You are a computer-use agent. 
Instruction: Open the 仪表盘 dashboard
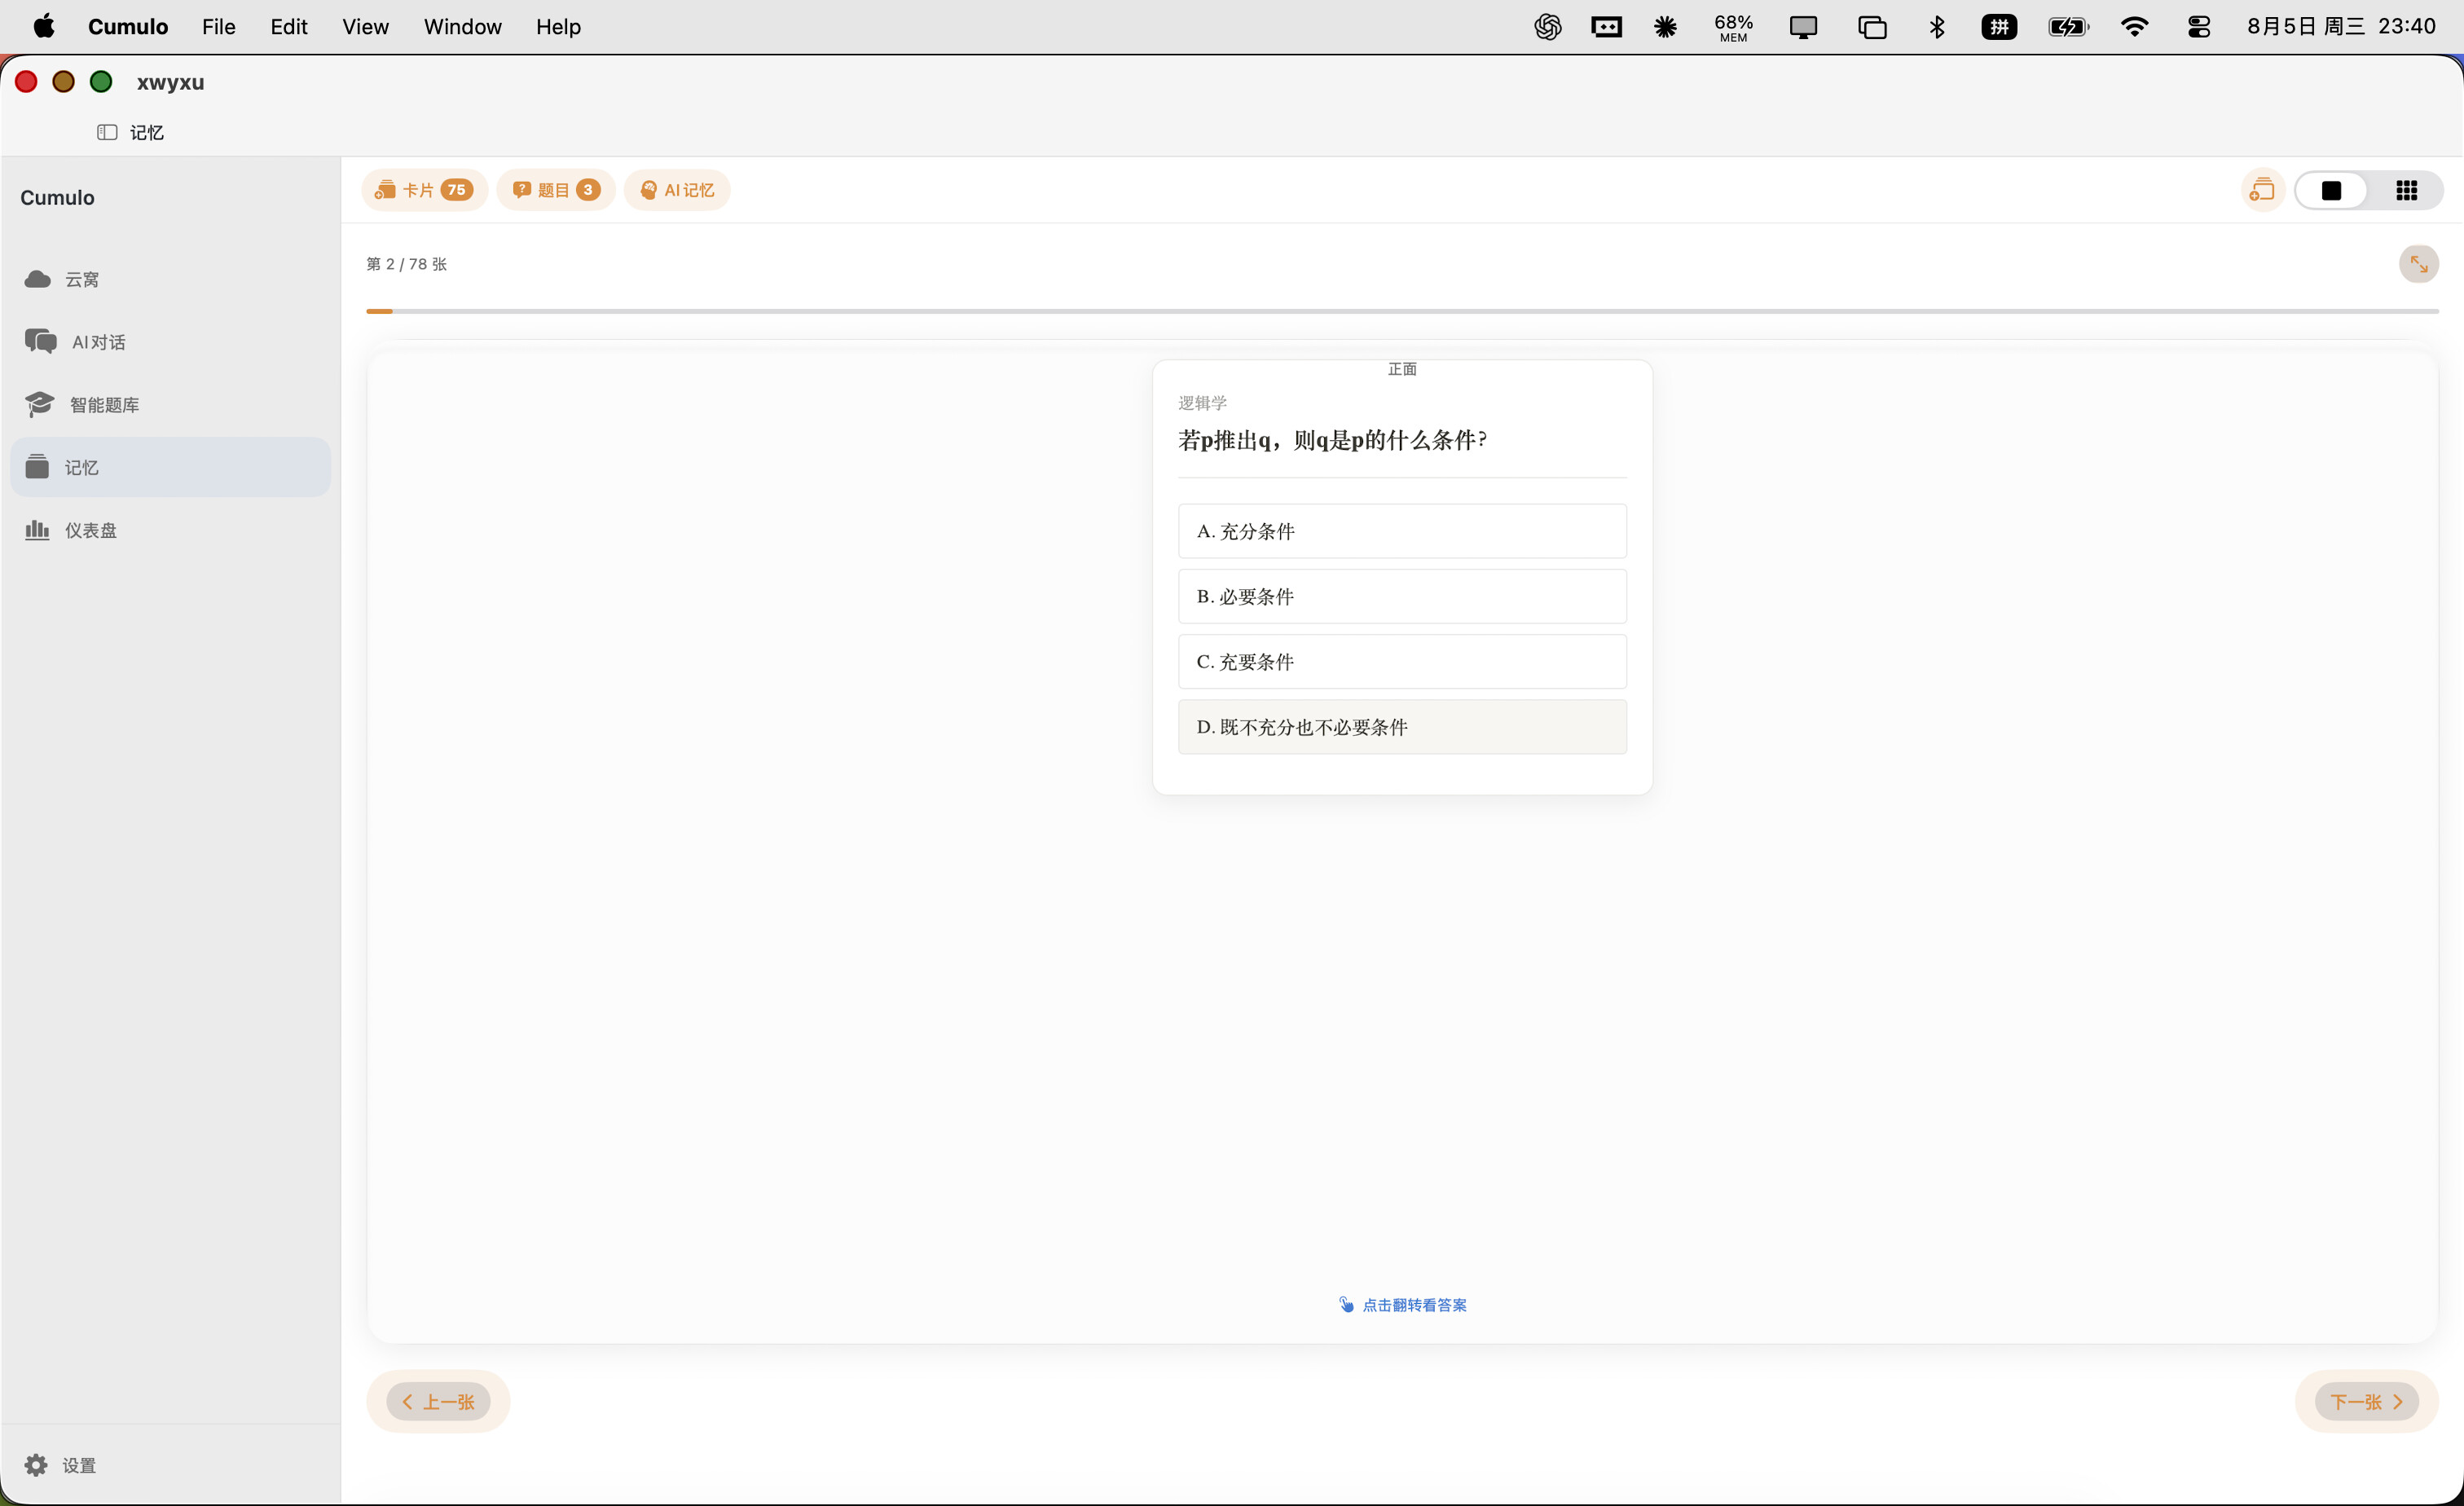170,530
